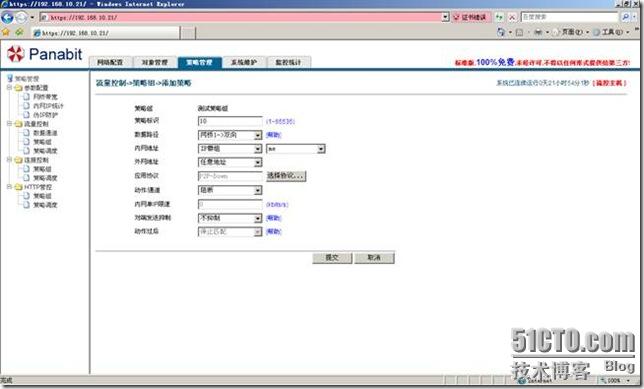Switch to the 系统维护 tab

(244, 62)
